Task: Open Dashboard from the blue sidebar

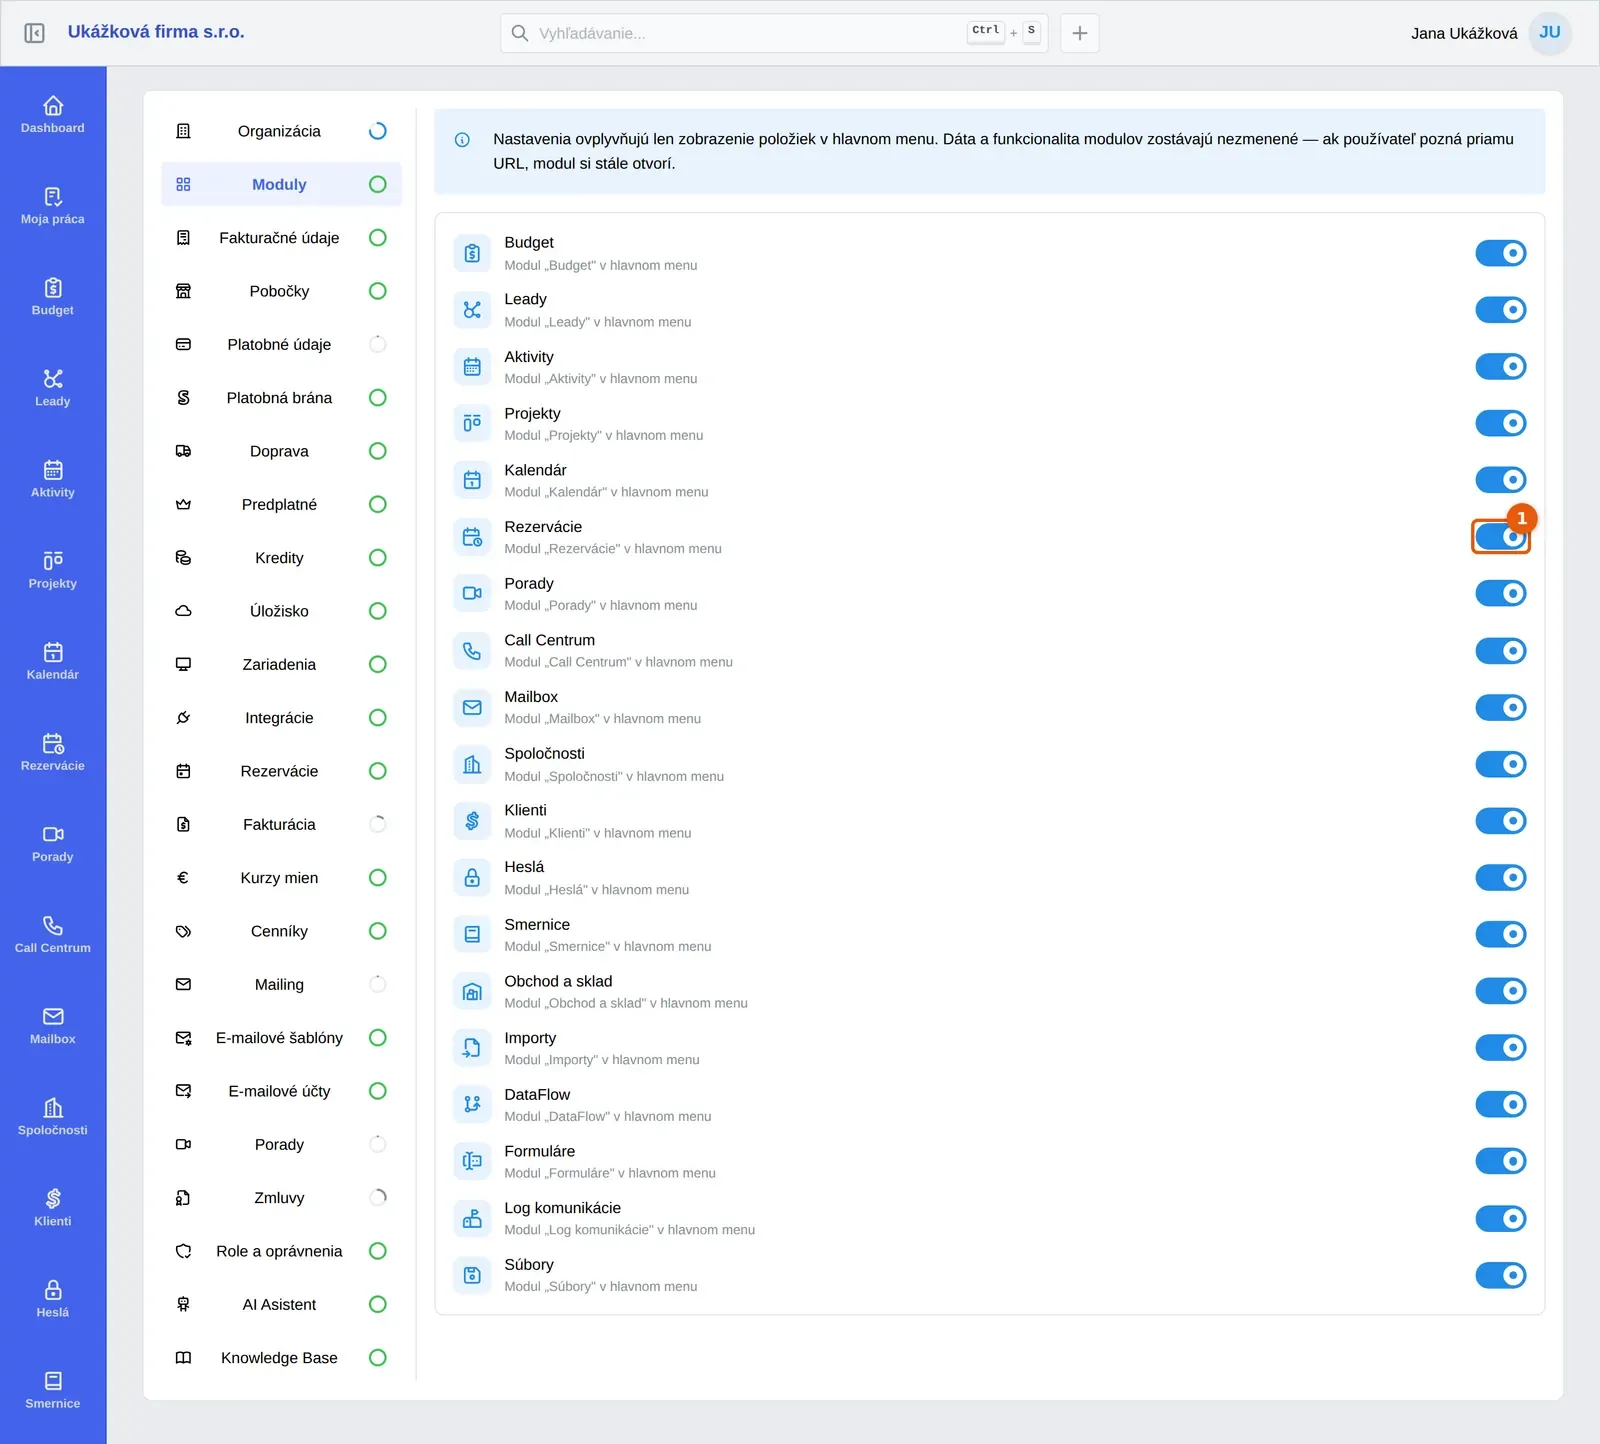Action: point(53,114)
